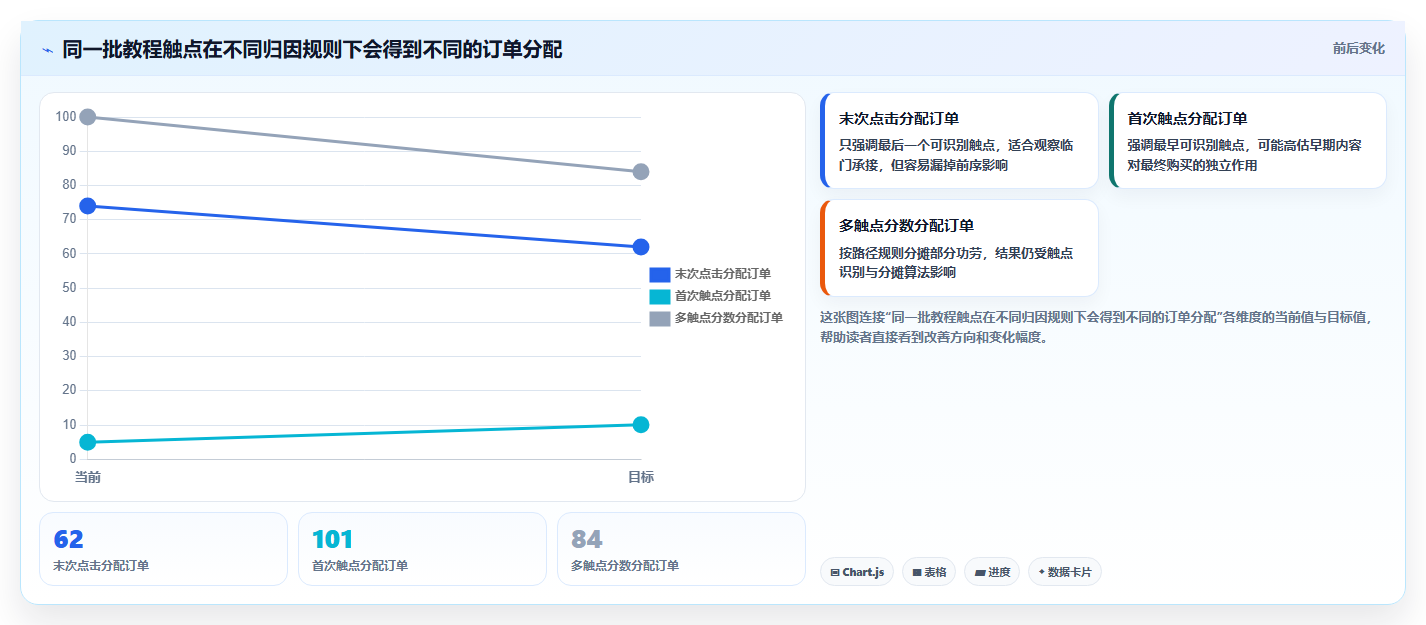The image size is (1426, 625).
Task: Select the 多触点分数分配订单 description card
Action: tap(959, 248)
